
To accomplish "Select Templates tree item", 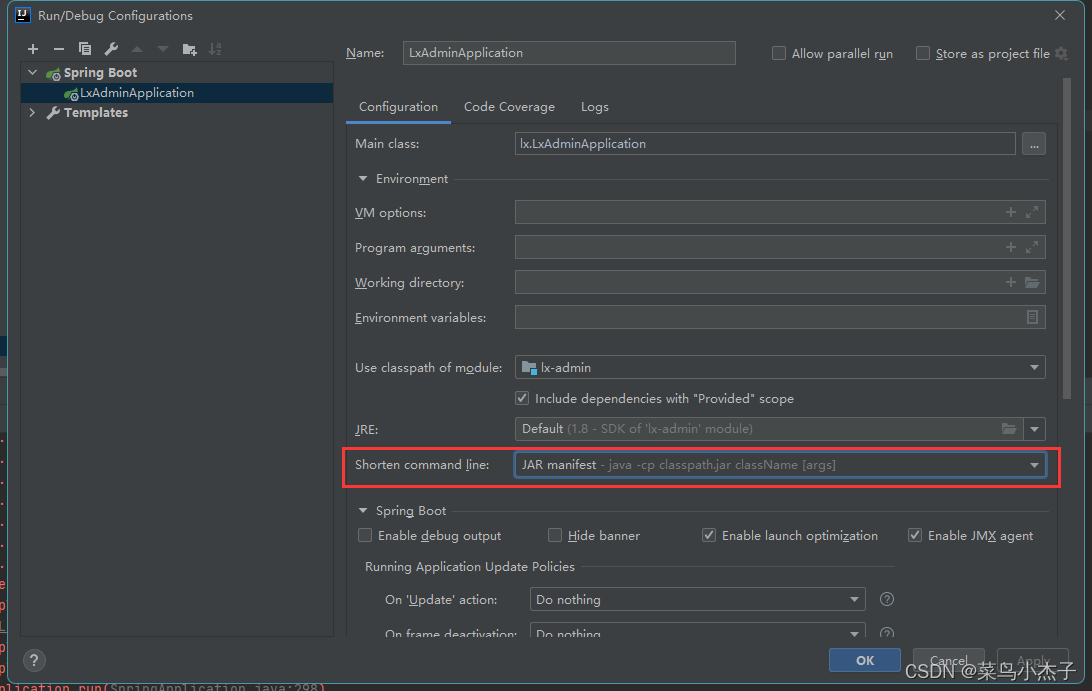I will click(96, 112).
